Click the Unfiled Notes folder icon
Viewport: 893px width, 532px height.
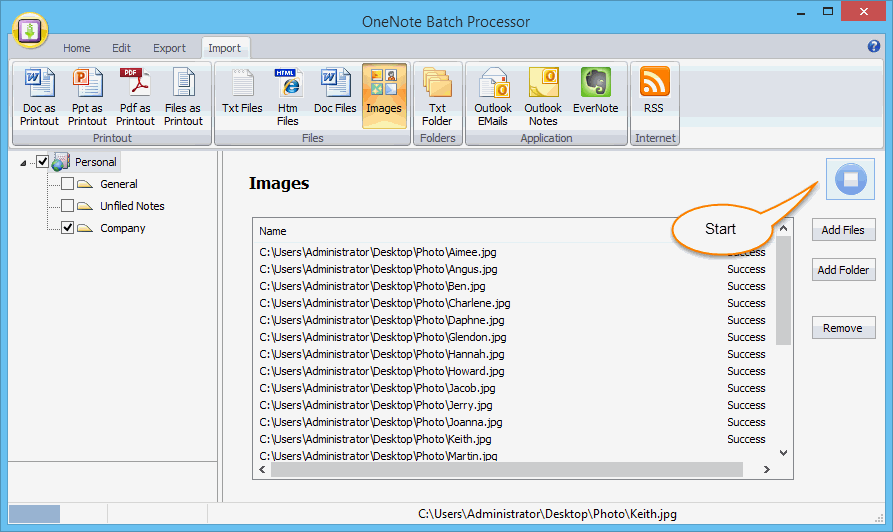(85, 206)
